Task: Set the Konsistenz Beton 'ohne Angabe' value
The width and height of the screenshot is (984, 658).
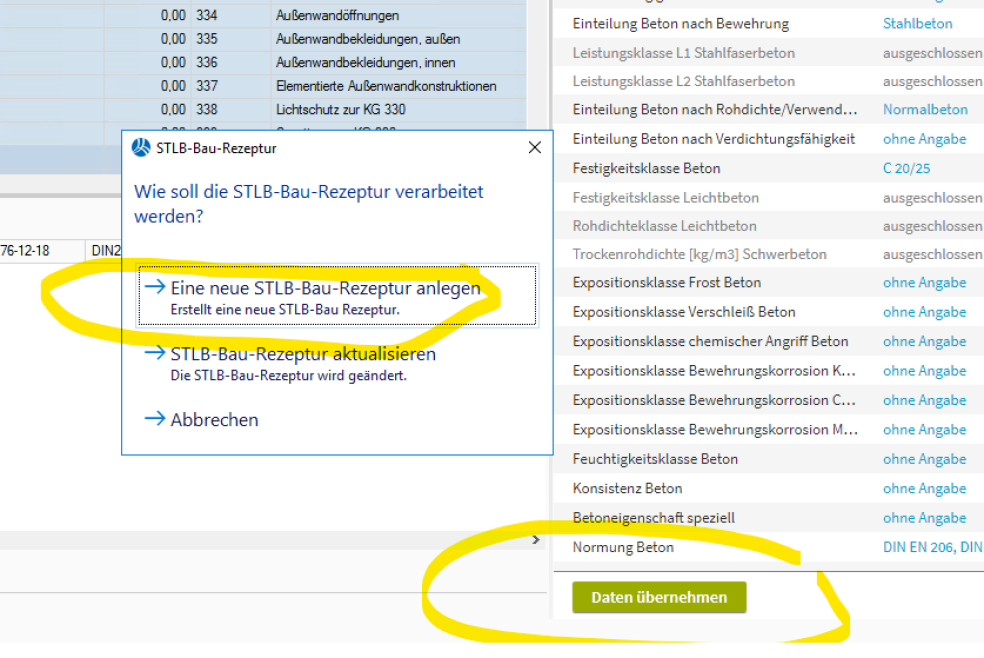Action: pyautogui.click(x=924, y=488)
